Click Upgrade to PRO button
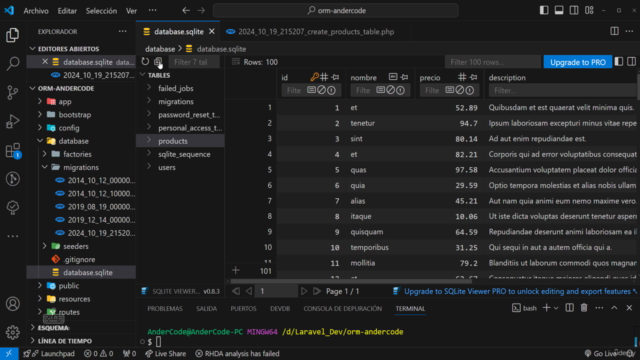Image resolution: width=640 pixels, height=360 pixels. (578, 62)
